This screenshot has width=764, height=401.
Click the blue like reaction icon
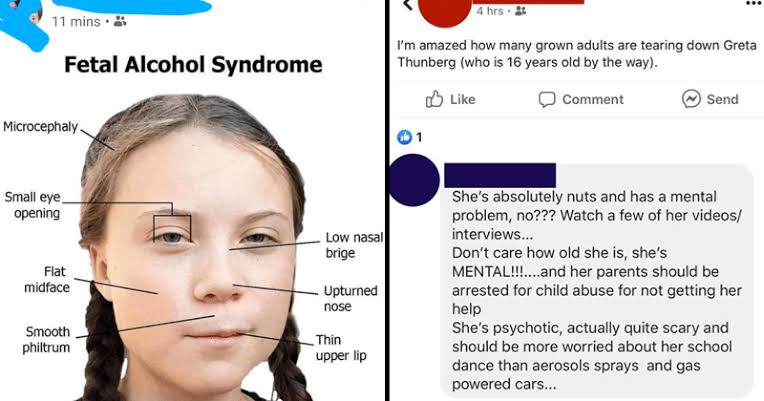click(x=404, y=137)
